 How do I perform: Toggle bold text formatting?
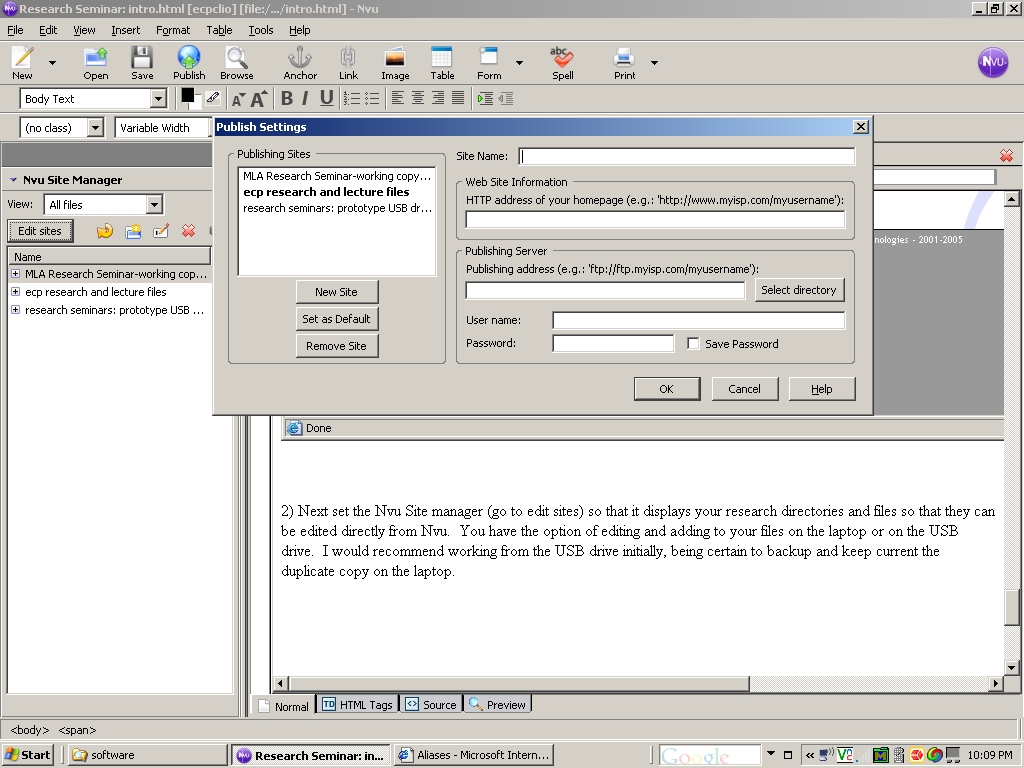pos(287,98)
